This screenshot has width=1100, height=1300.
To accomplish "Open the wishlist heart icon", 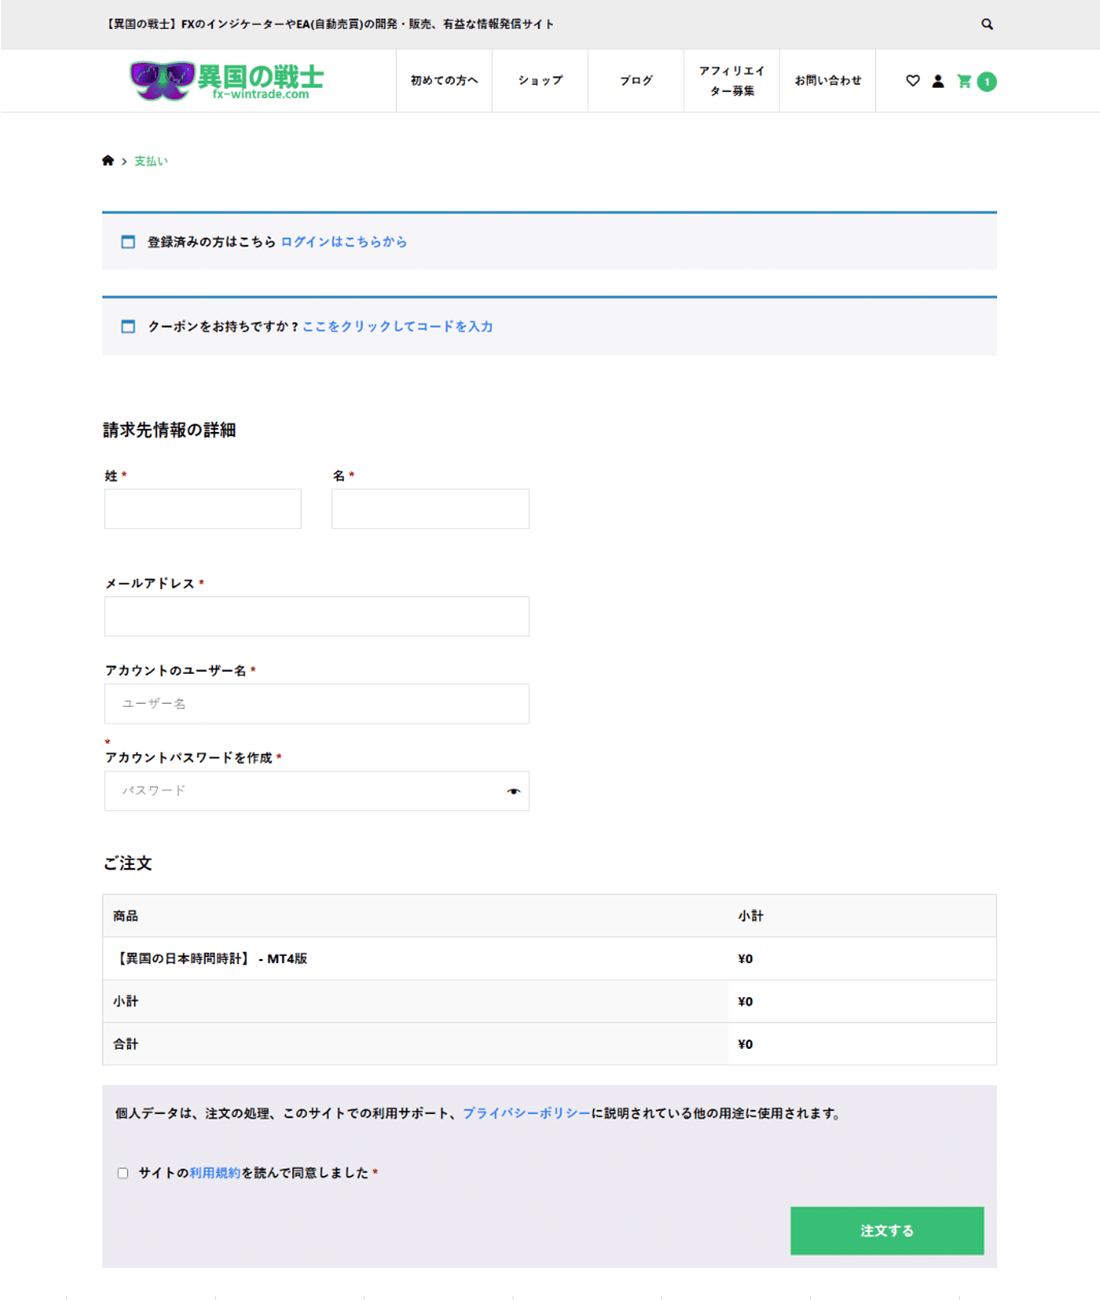I will [912, 81].
